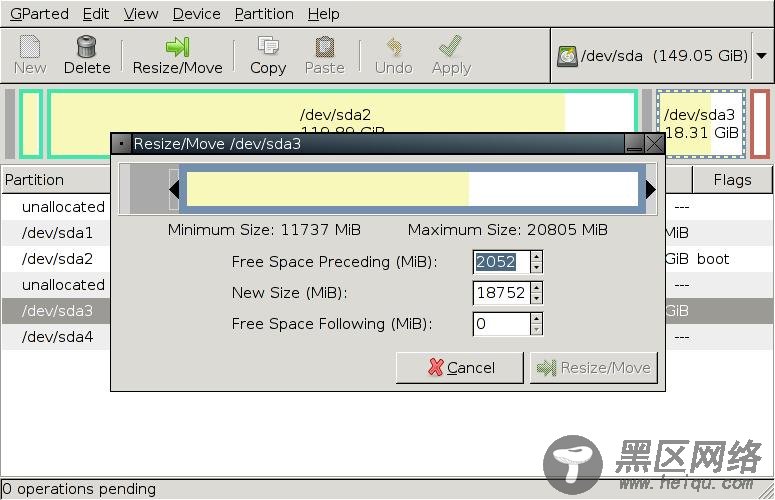
Task: Select the first unallocated row
Action: (56, 207)
